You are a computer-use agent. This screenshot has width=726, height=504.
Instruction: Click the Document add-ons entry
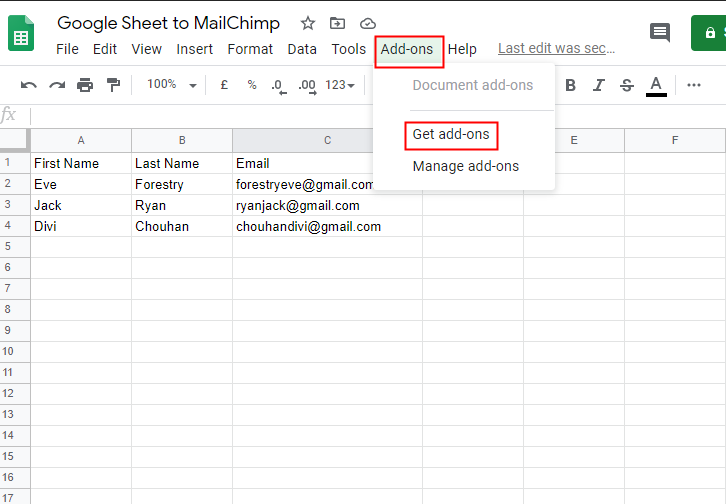tap(473, 85)
